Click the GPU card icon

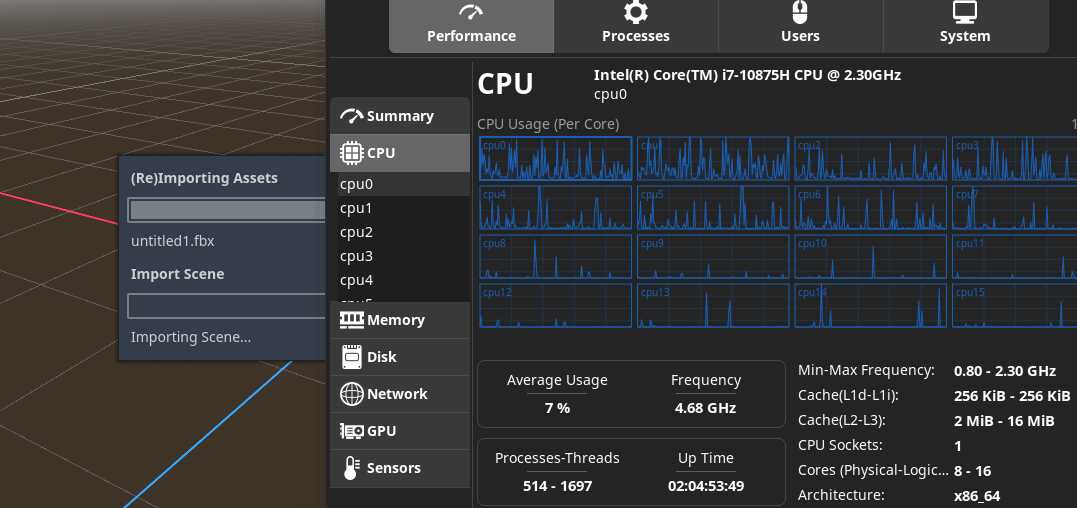point(351,431)
